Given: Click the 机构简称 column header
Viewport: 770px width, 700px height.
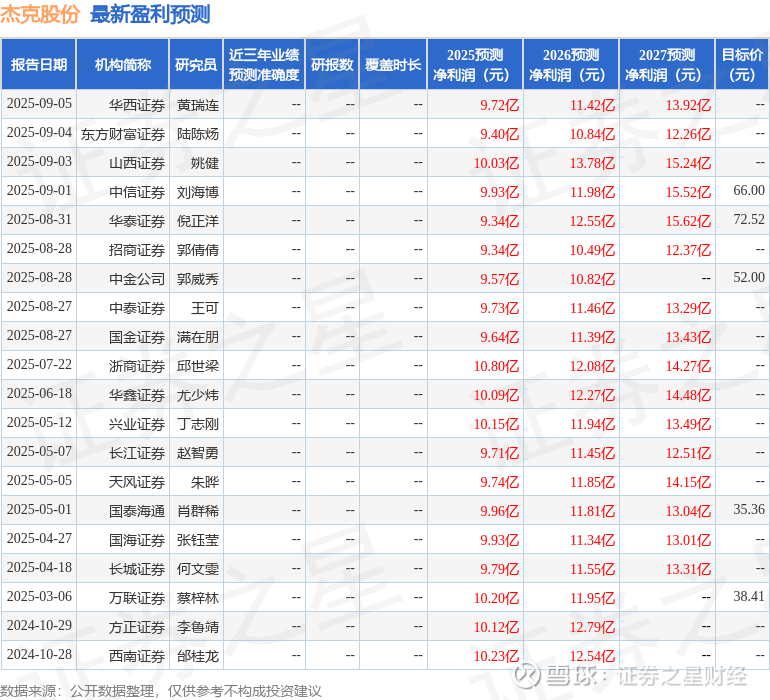Looking at the screenshot, I should [x=123, y=65].
